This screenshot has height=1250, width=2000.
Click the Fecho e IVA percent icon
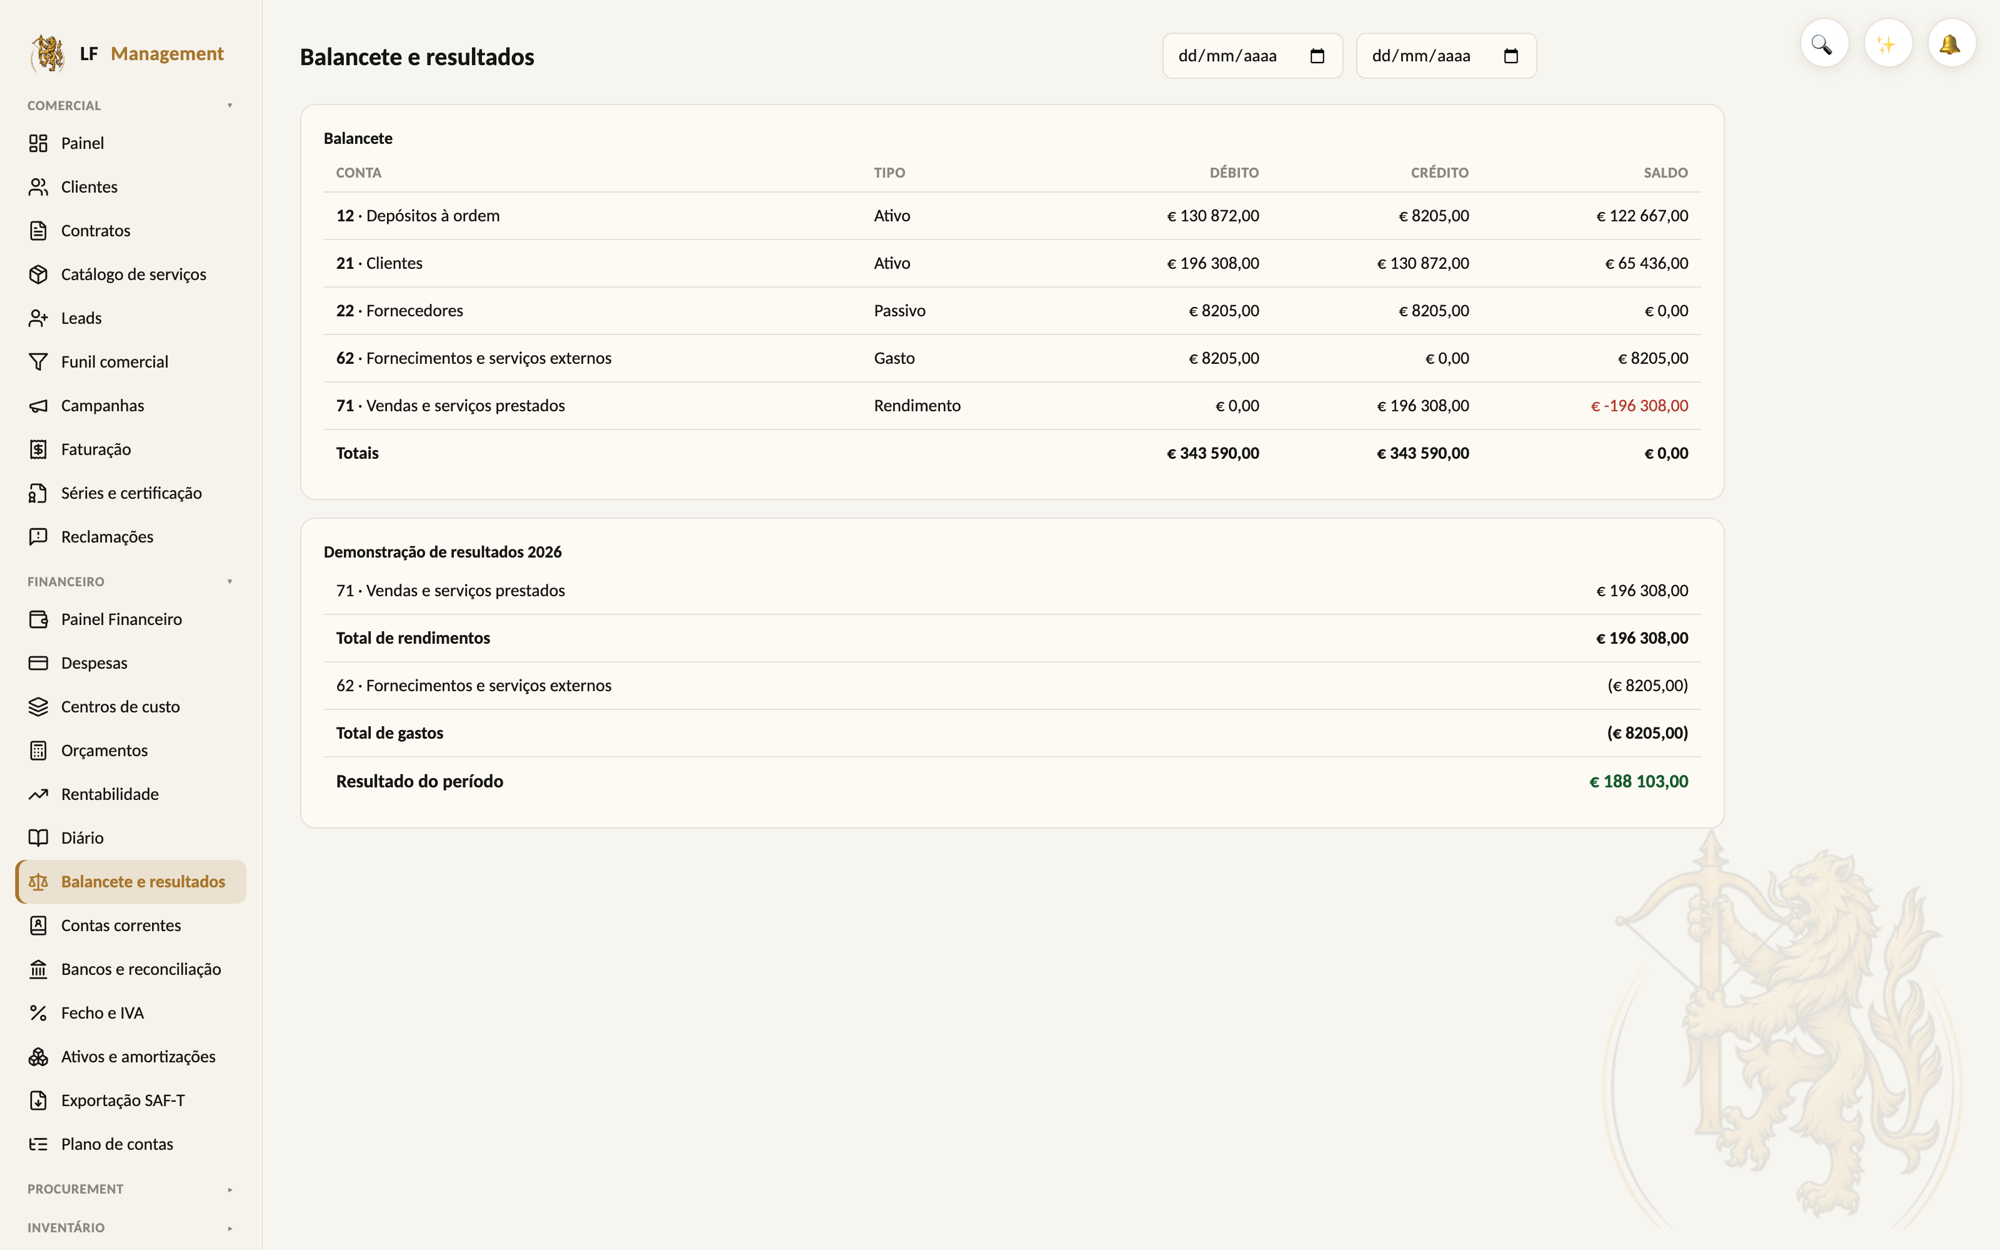38,1013
